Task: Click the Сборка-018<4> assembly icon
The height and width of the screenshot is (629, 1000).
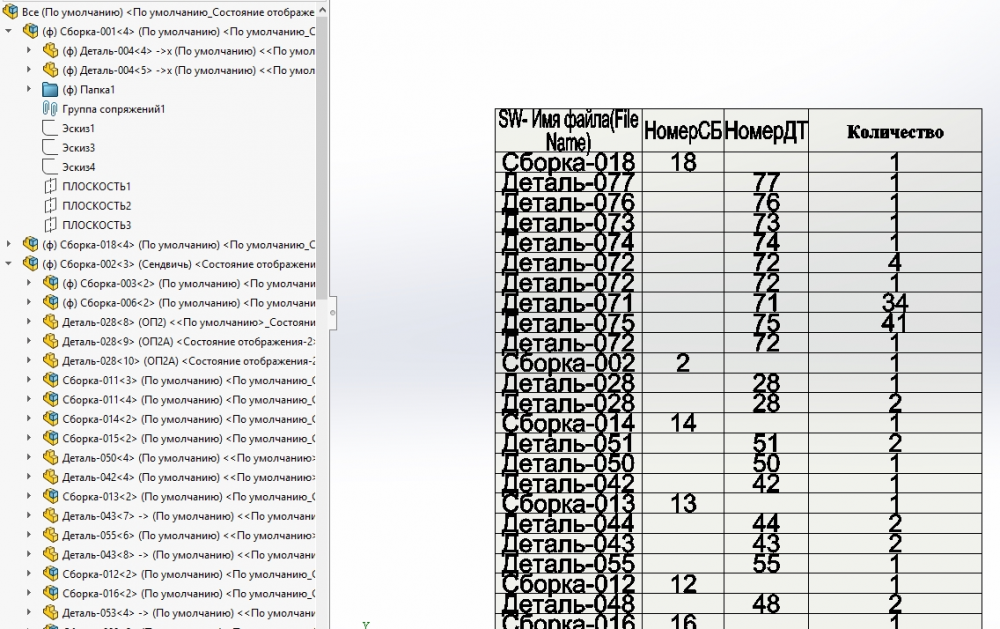Action: (30, 245)
